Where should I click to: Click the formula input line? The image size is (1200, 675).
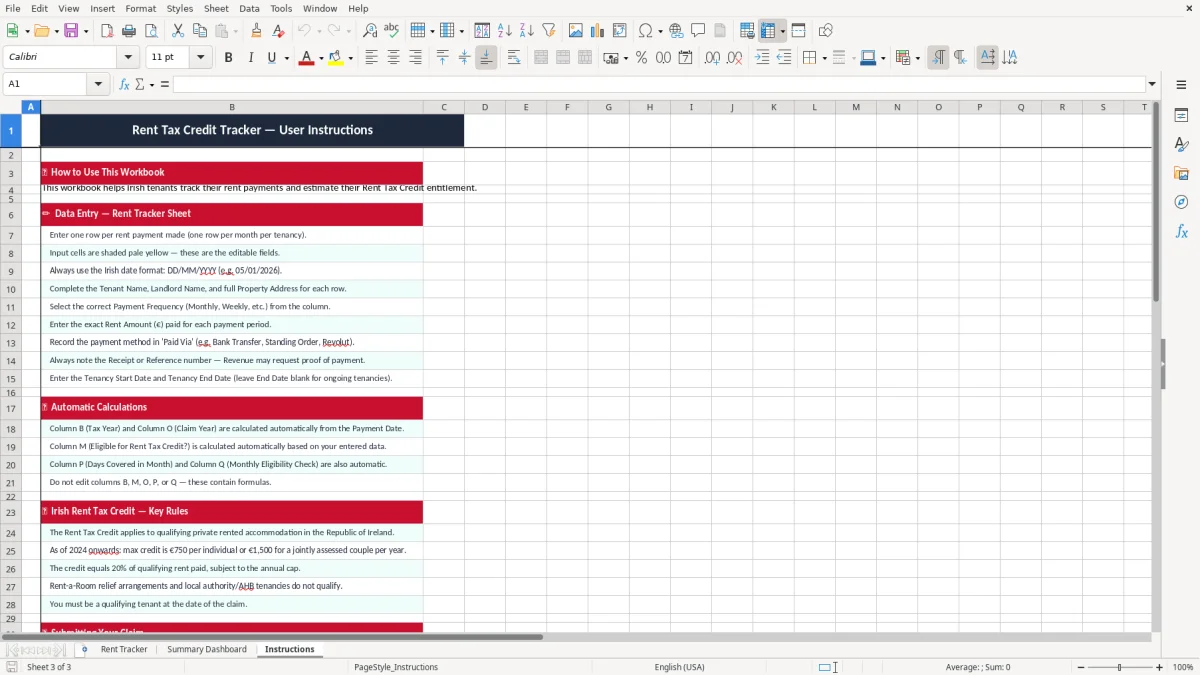coord(658,84)
